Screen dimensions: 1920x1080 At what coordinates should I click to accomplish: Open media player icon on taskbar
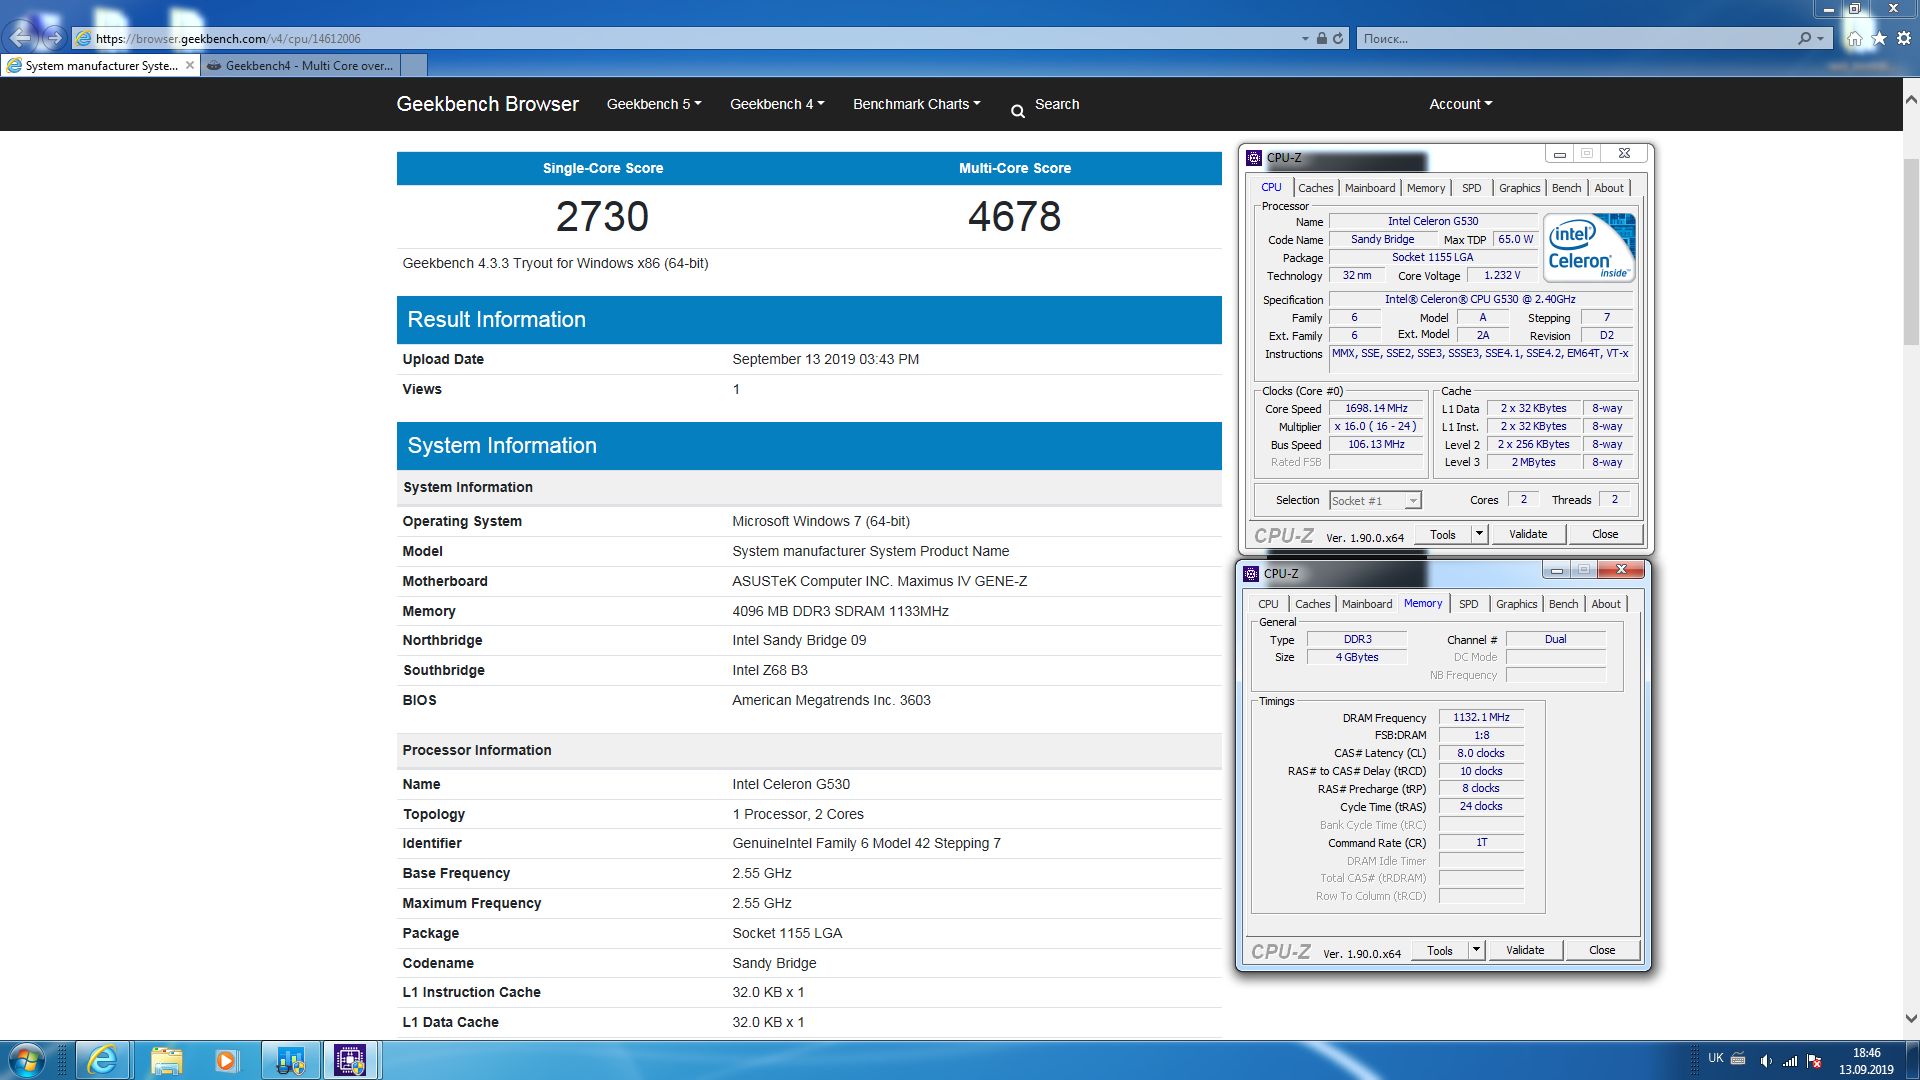[x=227, y=1060]
